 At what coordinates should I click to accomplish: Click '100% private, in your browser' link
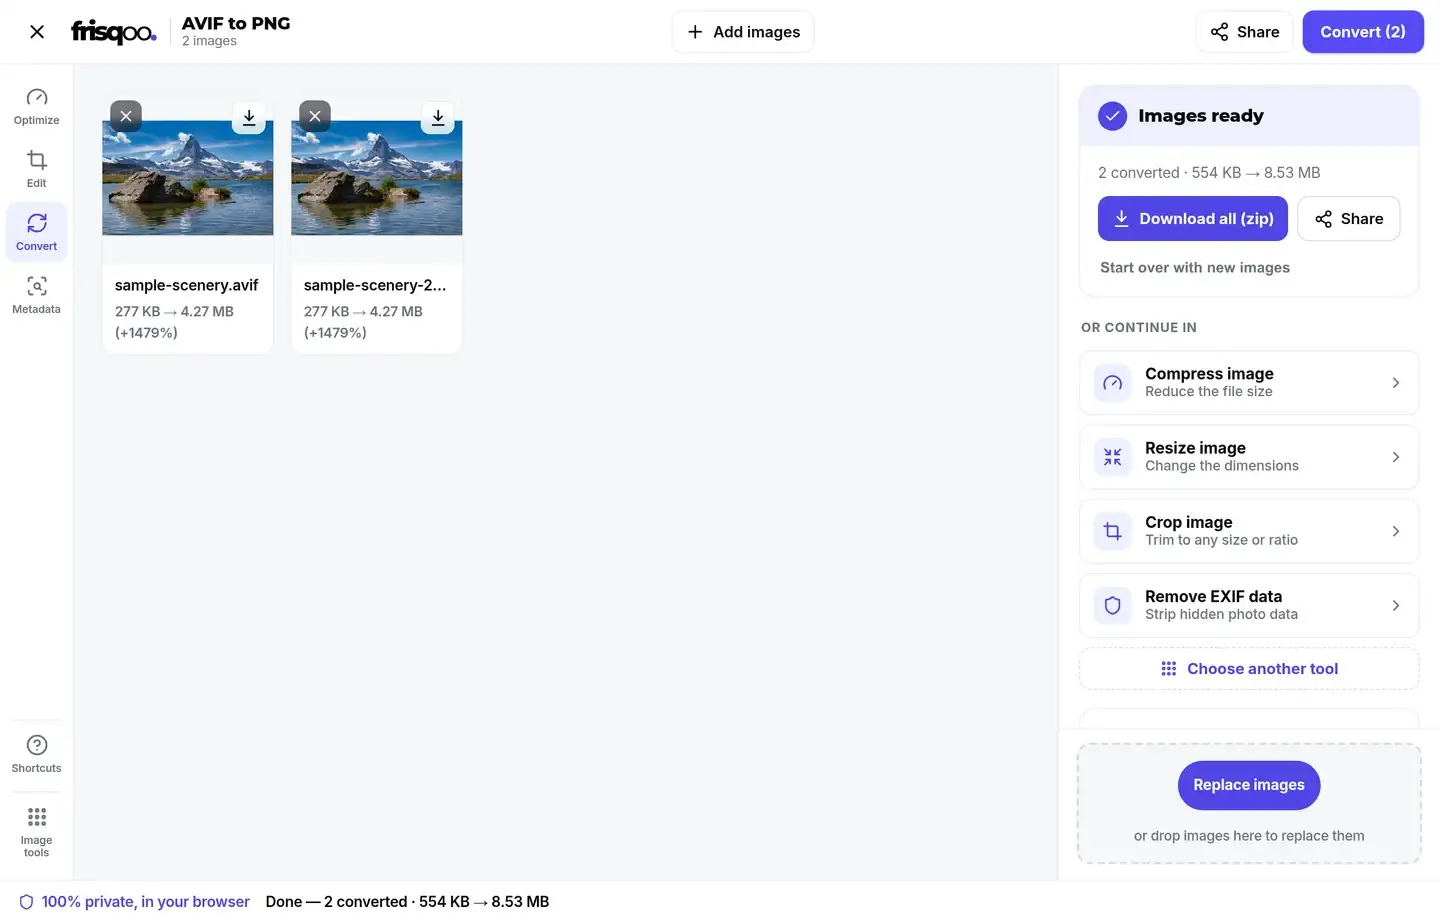(145, 902)
